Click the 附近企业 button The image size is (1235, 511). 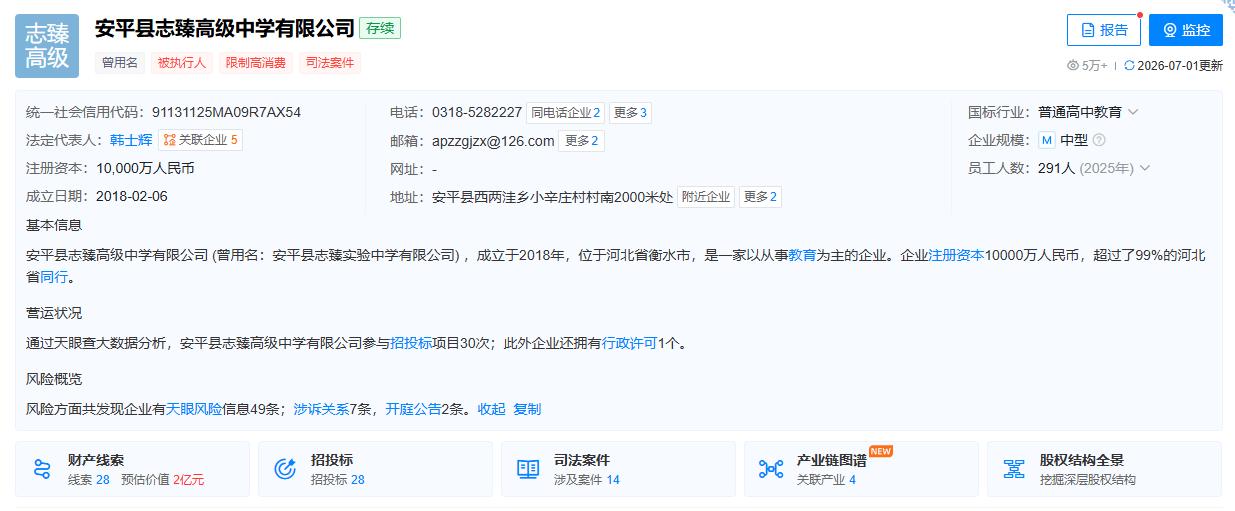[x=706, y=197]
